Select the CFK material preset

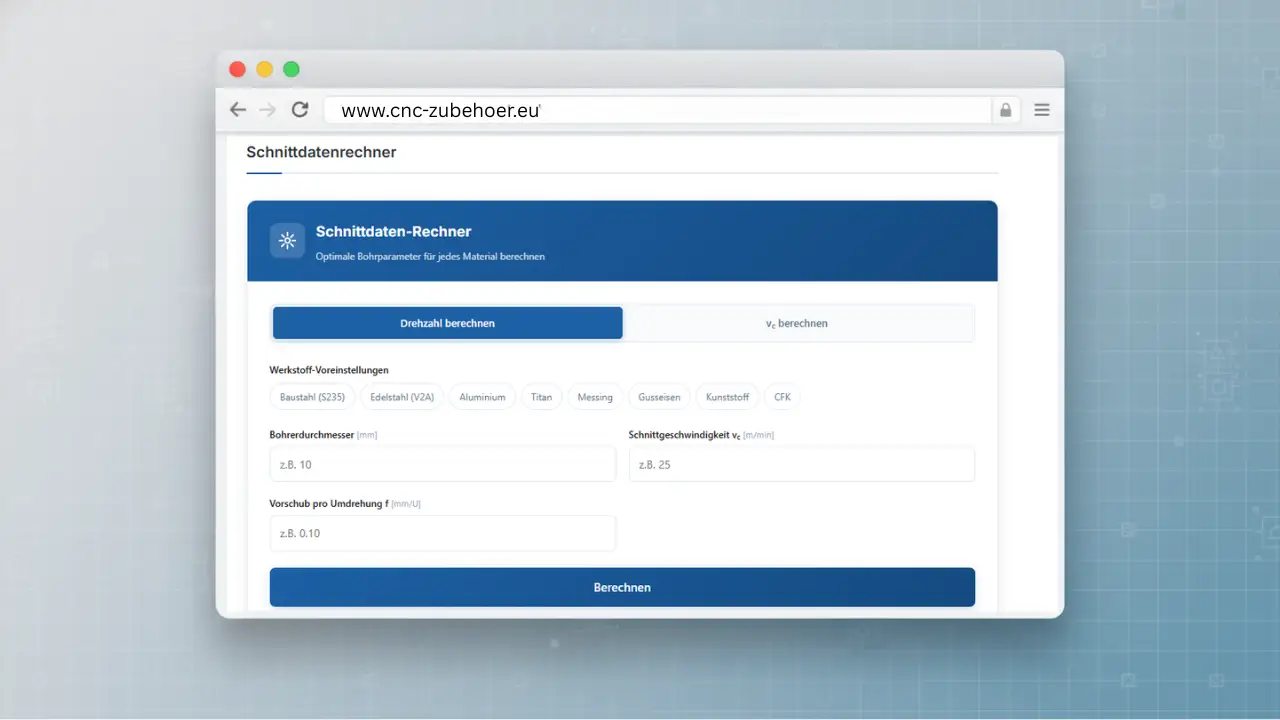pos(782,397)
